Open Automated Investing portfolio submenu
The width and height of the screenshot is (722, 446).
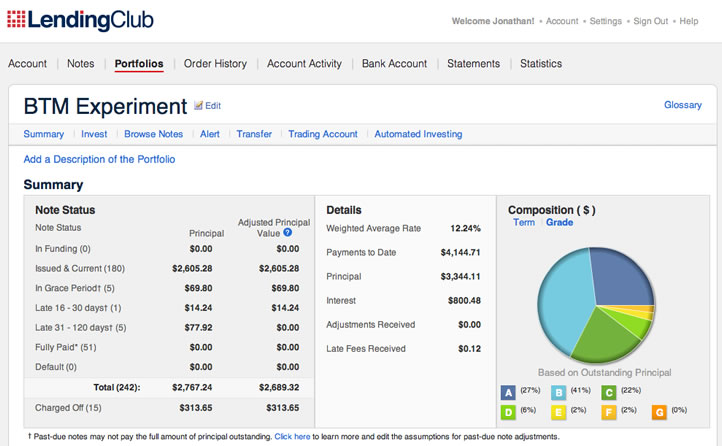pos(418,134)
